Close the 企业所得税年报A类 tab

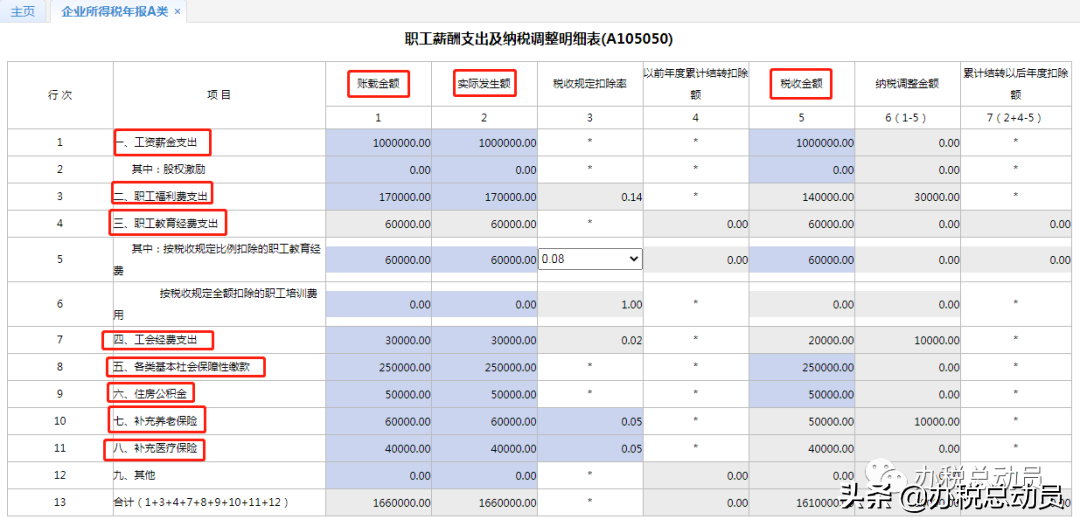[x=178, y=12]
